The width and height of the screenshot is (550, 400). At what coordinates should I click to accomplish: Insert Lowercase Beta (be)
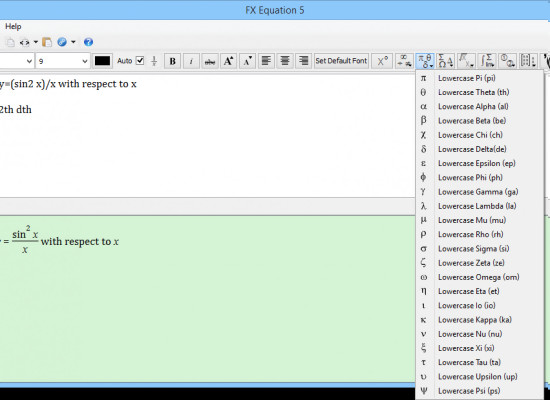click(479, 121)
